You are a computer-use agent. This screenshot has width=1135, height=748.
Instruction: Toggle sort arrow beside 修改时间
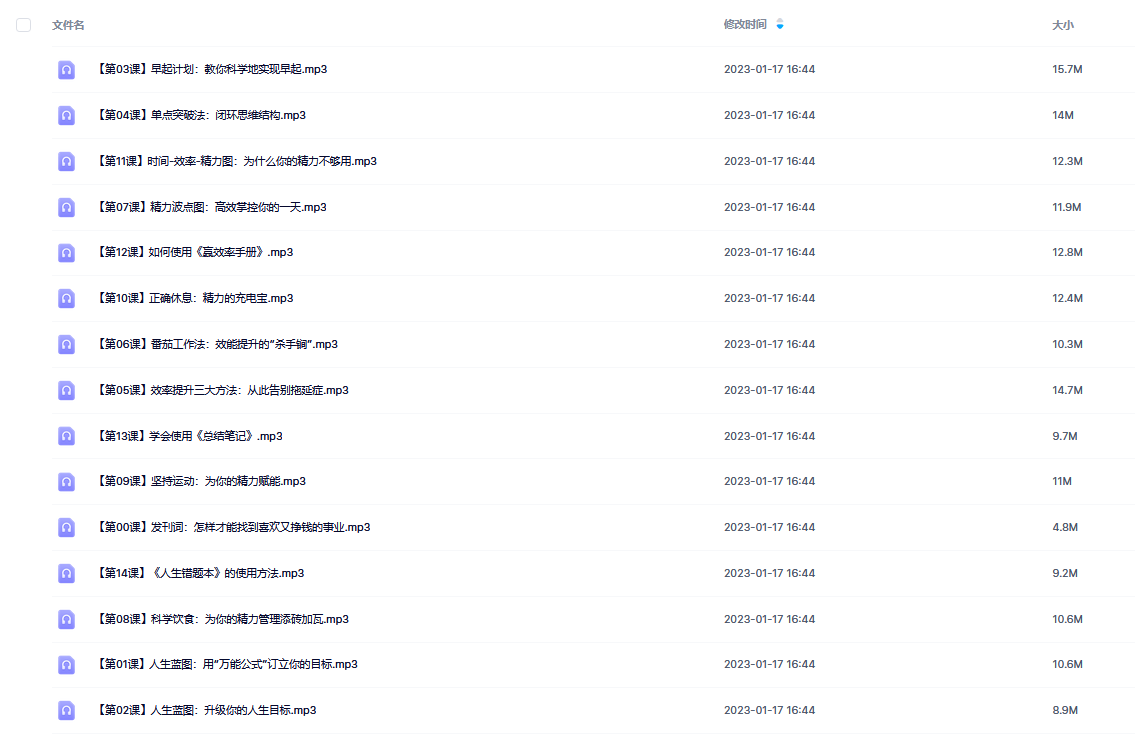780,25
